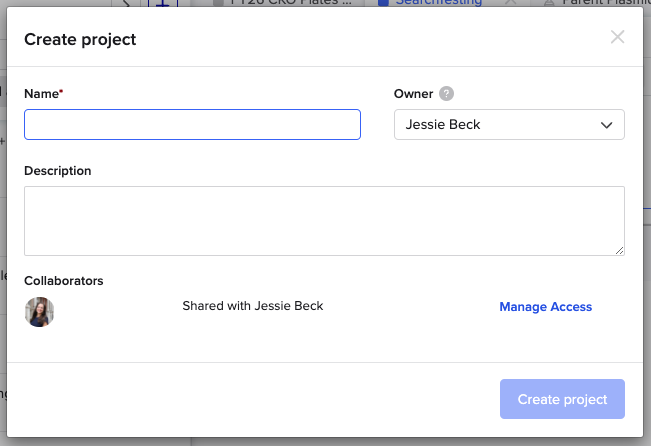Click Jessie Beck's collaborator avatar
This screenshot has width=651, height=446.
(39, 312)
